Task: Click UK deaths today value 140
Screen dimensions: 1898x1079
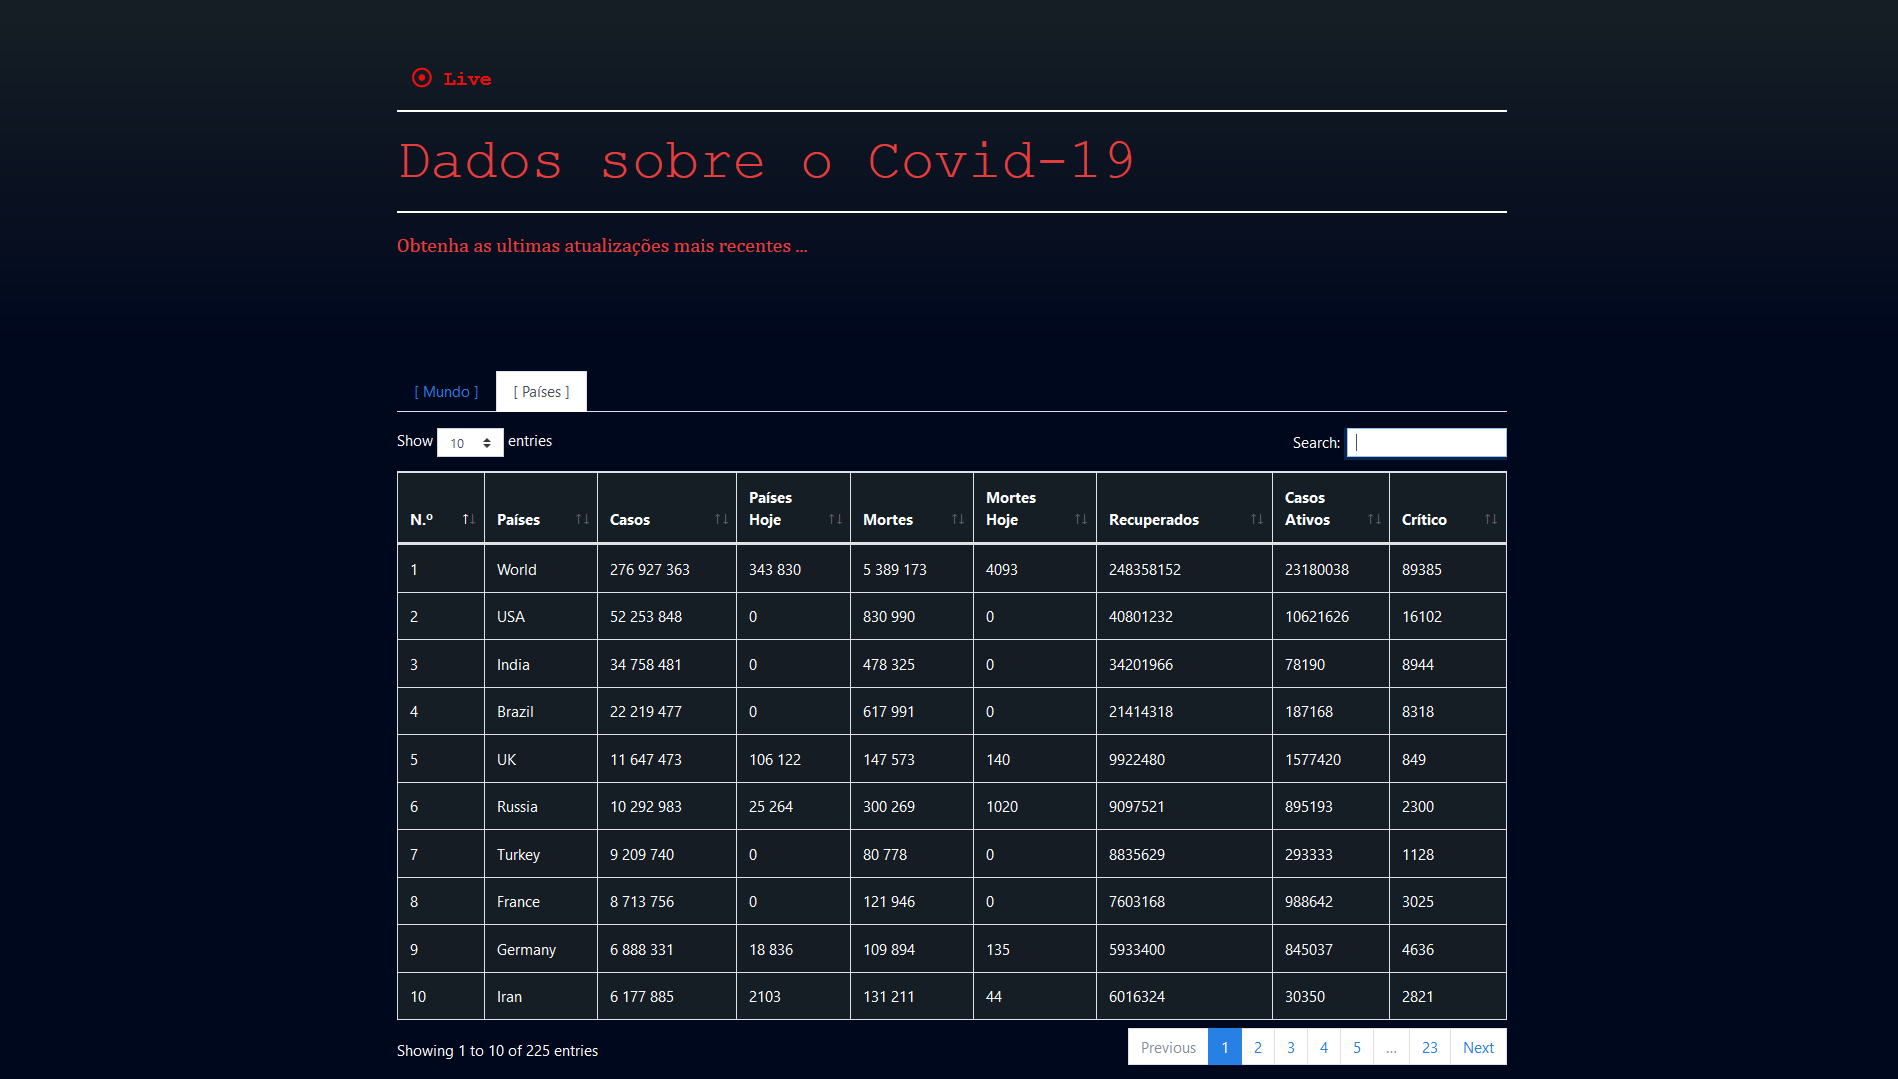Action: 998,759
